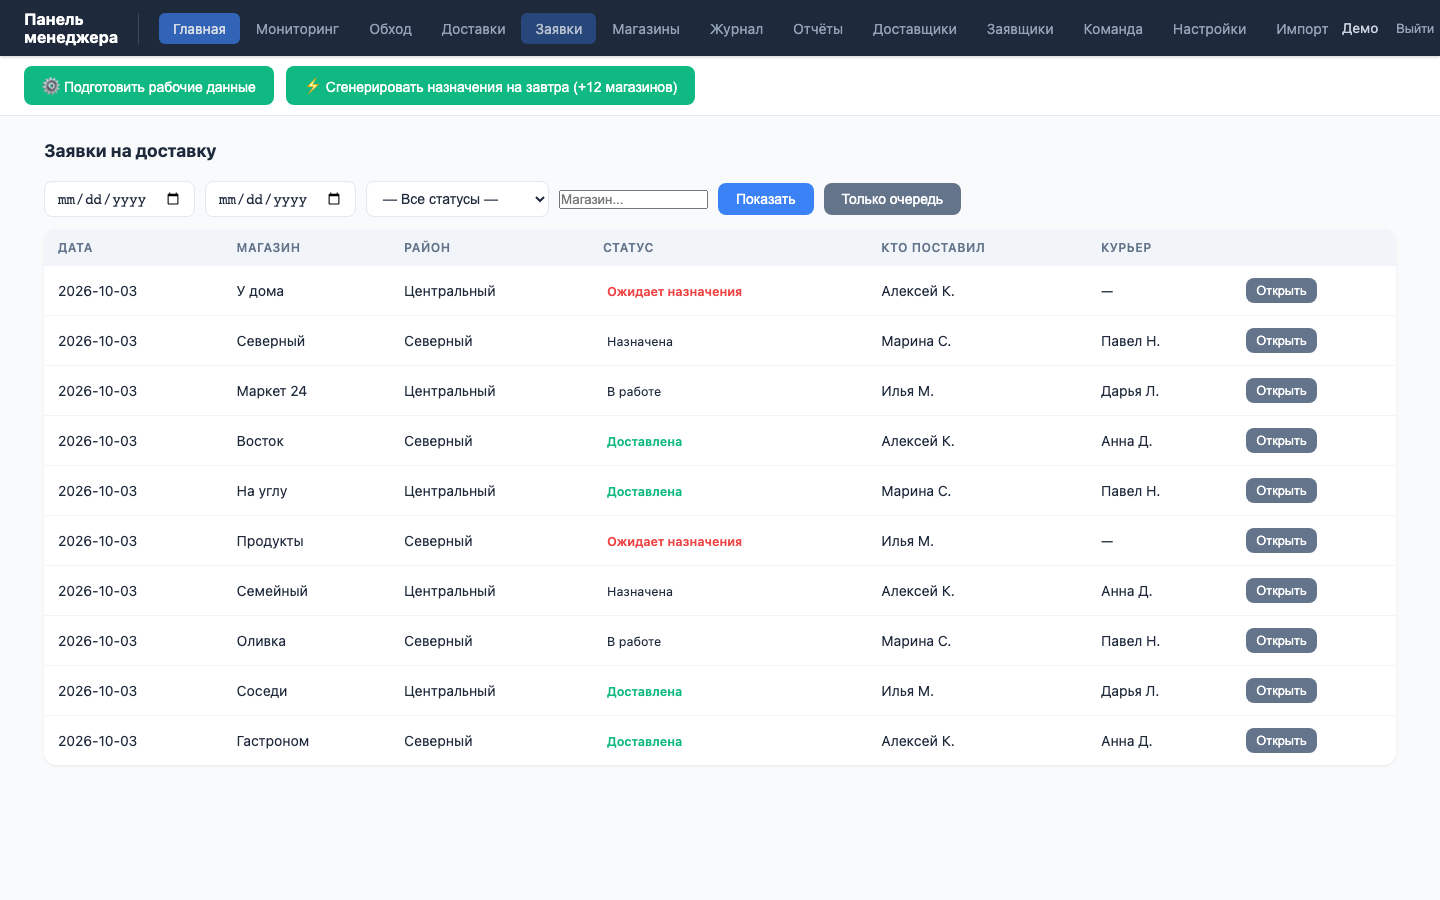Screen dimensions: 1440x900
Task: Open the Оливка request
Action: 1281,640
